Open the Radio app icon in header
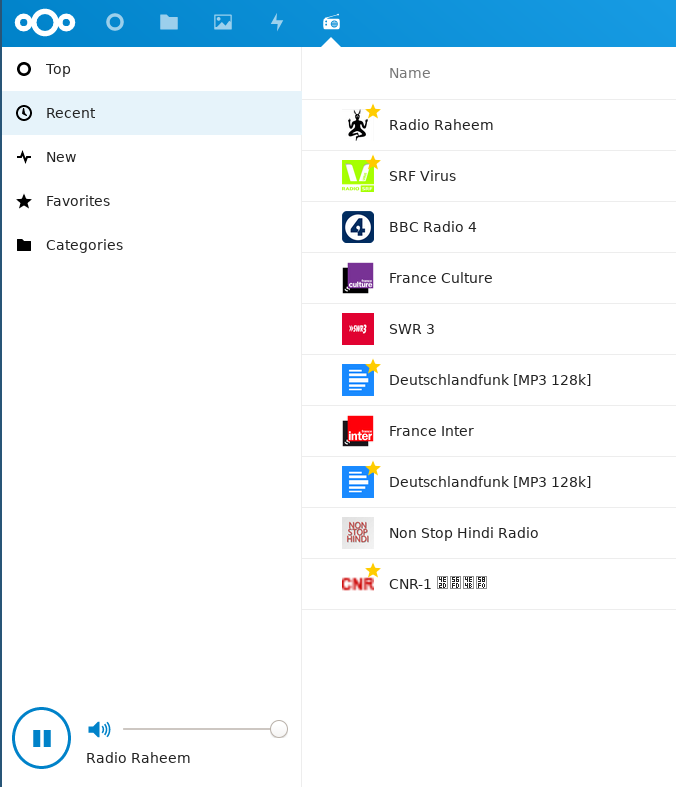Viewport: 676px width, 787px height. tap(331, 23)
